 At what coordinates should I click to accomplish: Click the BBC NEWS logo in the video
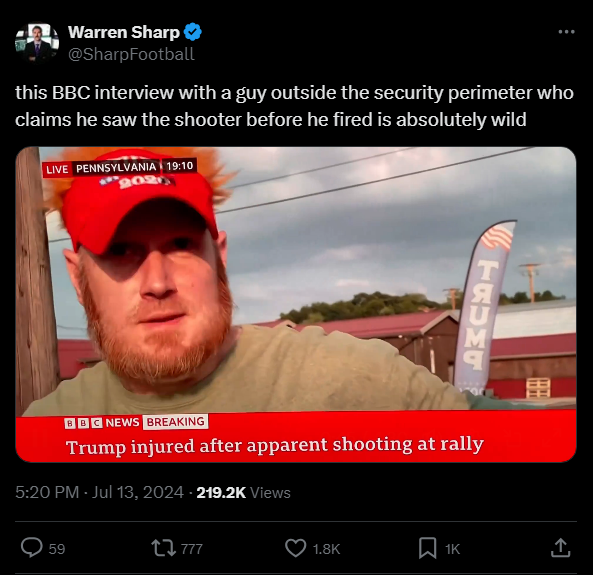point(102,422)
